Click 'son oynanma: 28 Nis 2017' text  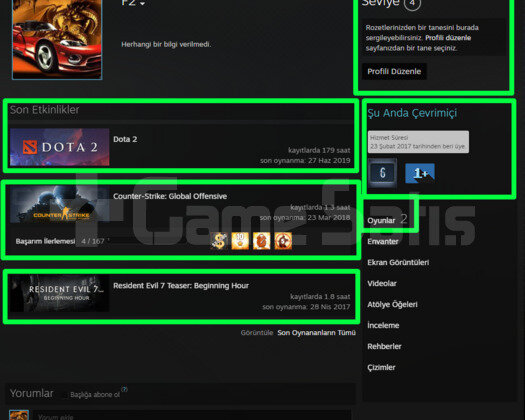pos(306,307)
